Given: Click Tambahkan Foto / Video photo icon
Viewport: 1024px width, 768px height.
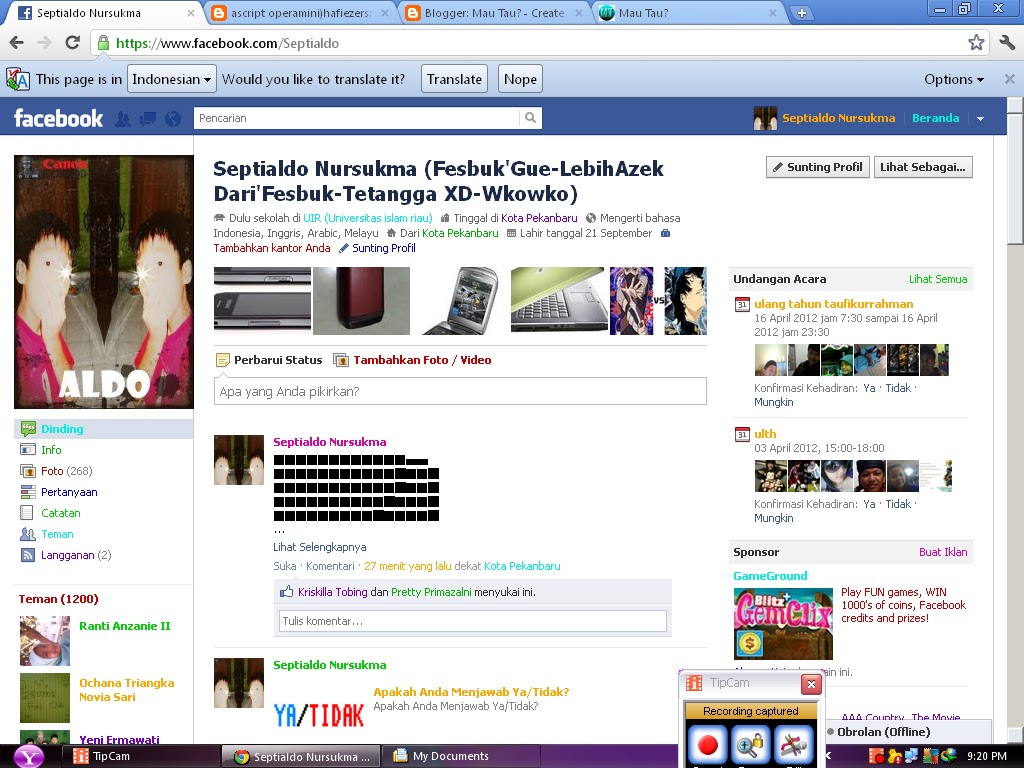Looking at the screenshot, I should 340,360.
